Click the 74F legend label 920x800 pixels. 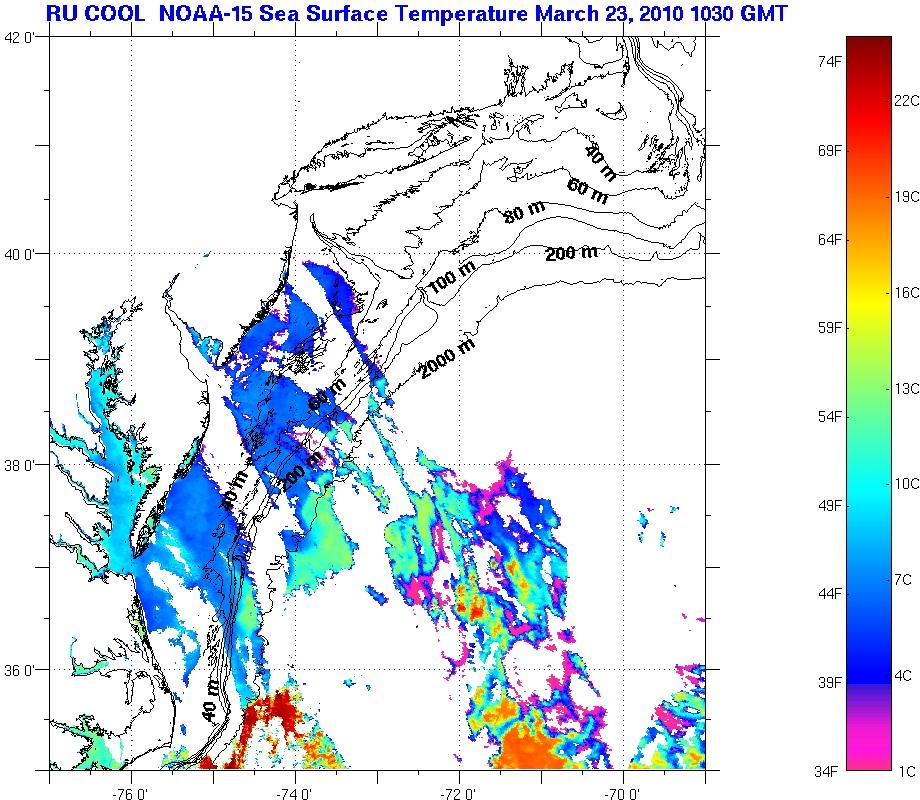[830, 62]
